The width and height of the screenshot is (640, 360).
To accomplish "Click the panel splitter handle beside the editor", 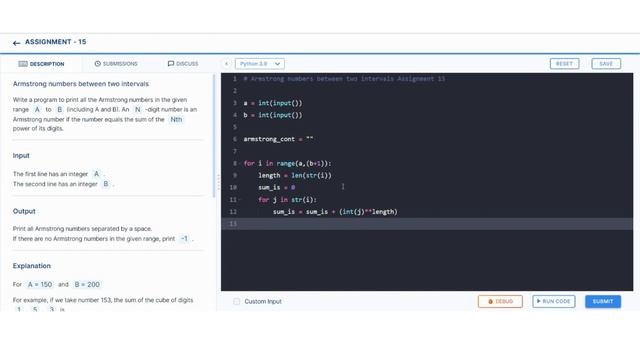I will (x=218, y=182).
